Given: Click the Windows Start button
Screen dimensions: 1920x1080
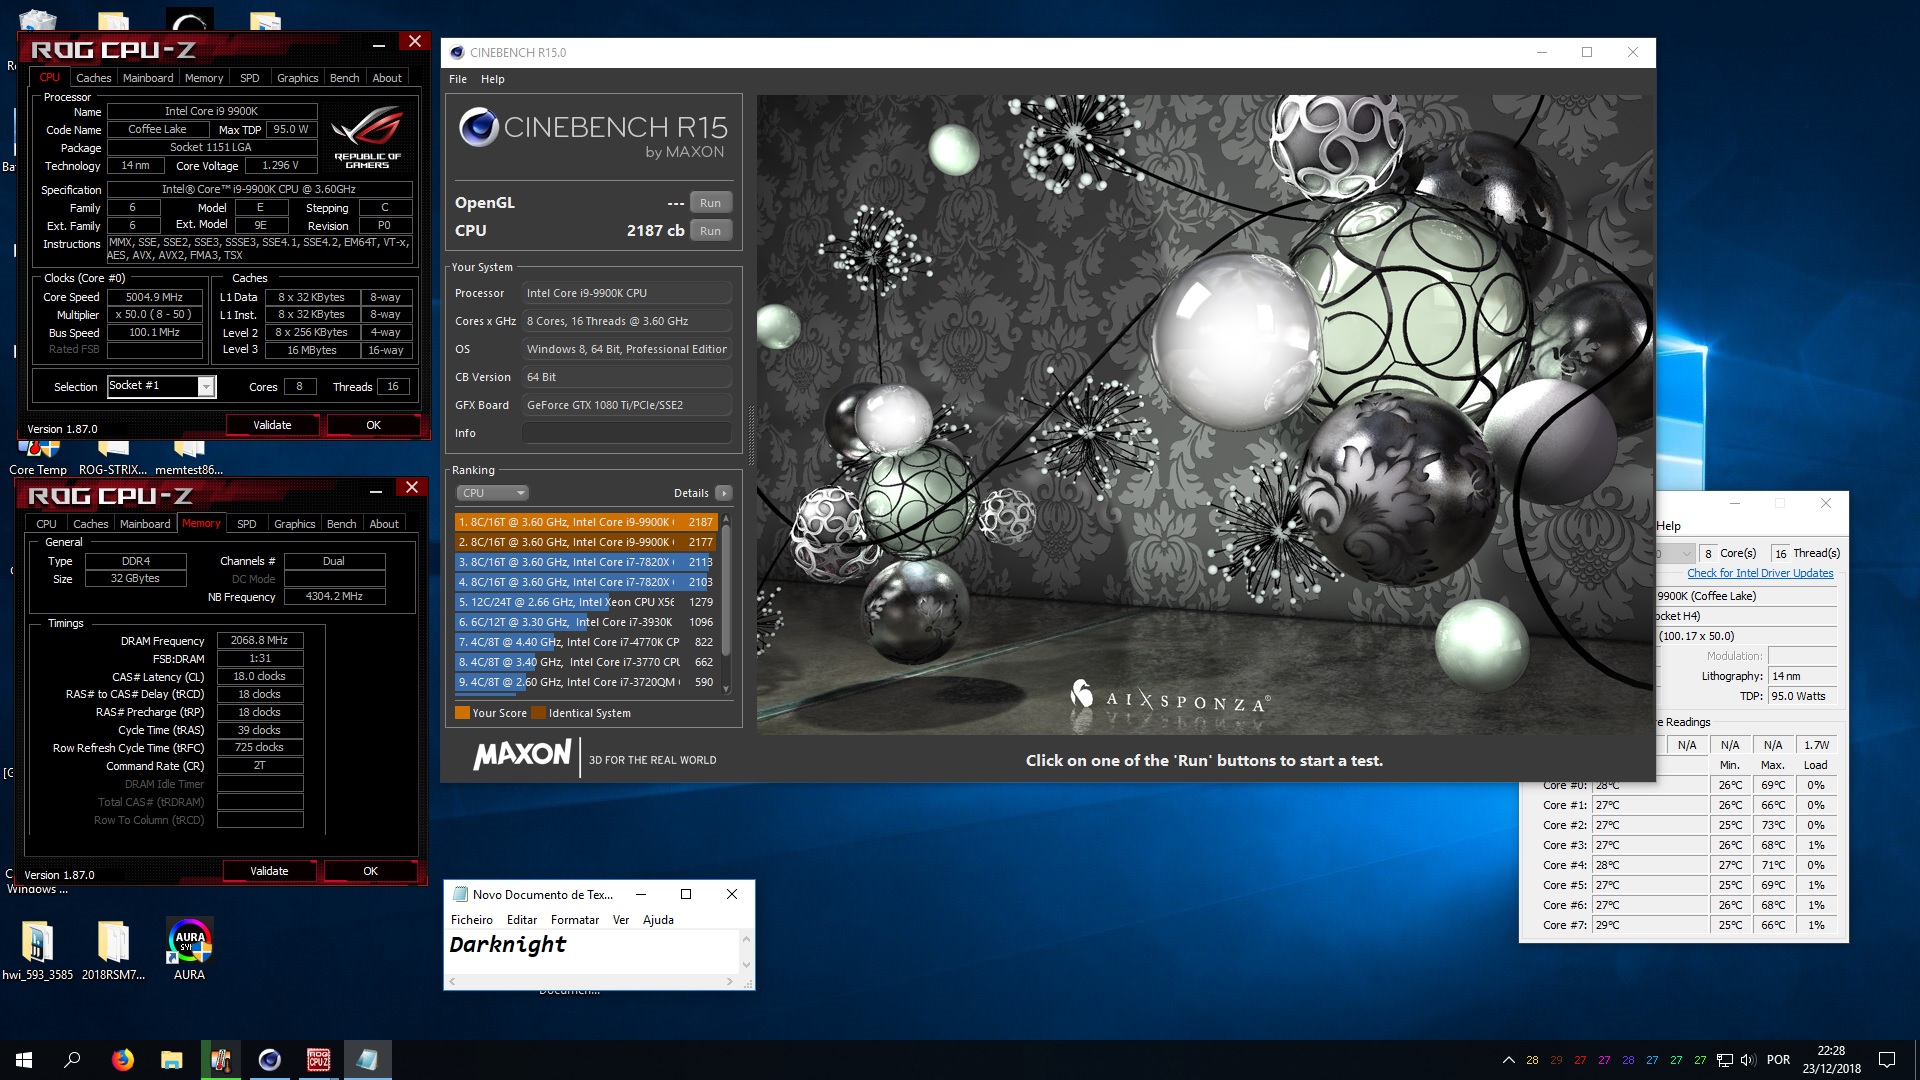Looking at the screenshot, I should point(24,1060).
